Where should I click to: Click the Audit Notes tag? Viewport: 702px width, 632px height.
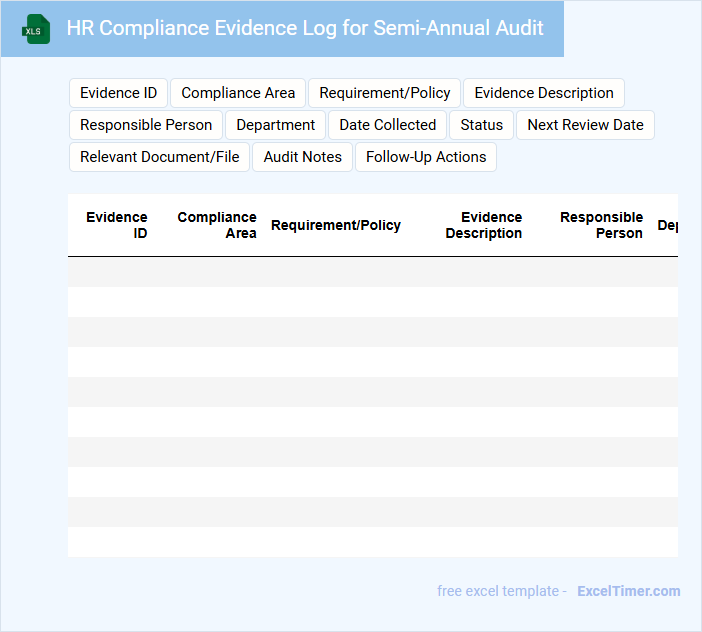(x=302, y=157)
